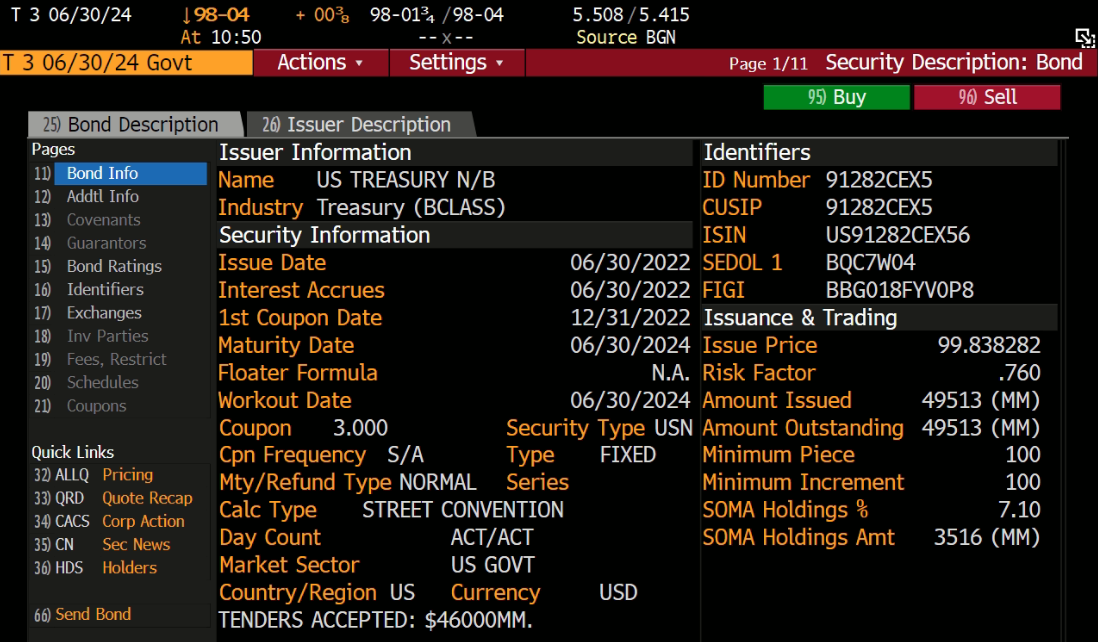The height and width of the screenshot is (642, 1098).
Task: Click the Cpn Frequency value S/A
Action: click(x=405, y=455)
